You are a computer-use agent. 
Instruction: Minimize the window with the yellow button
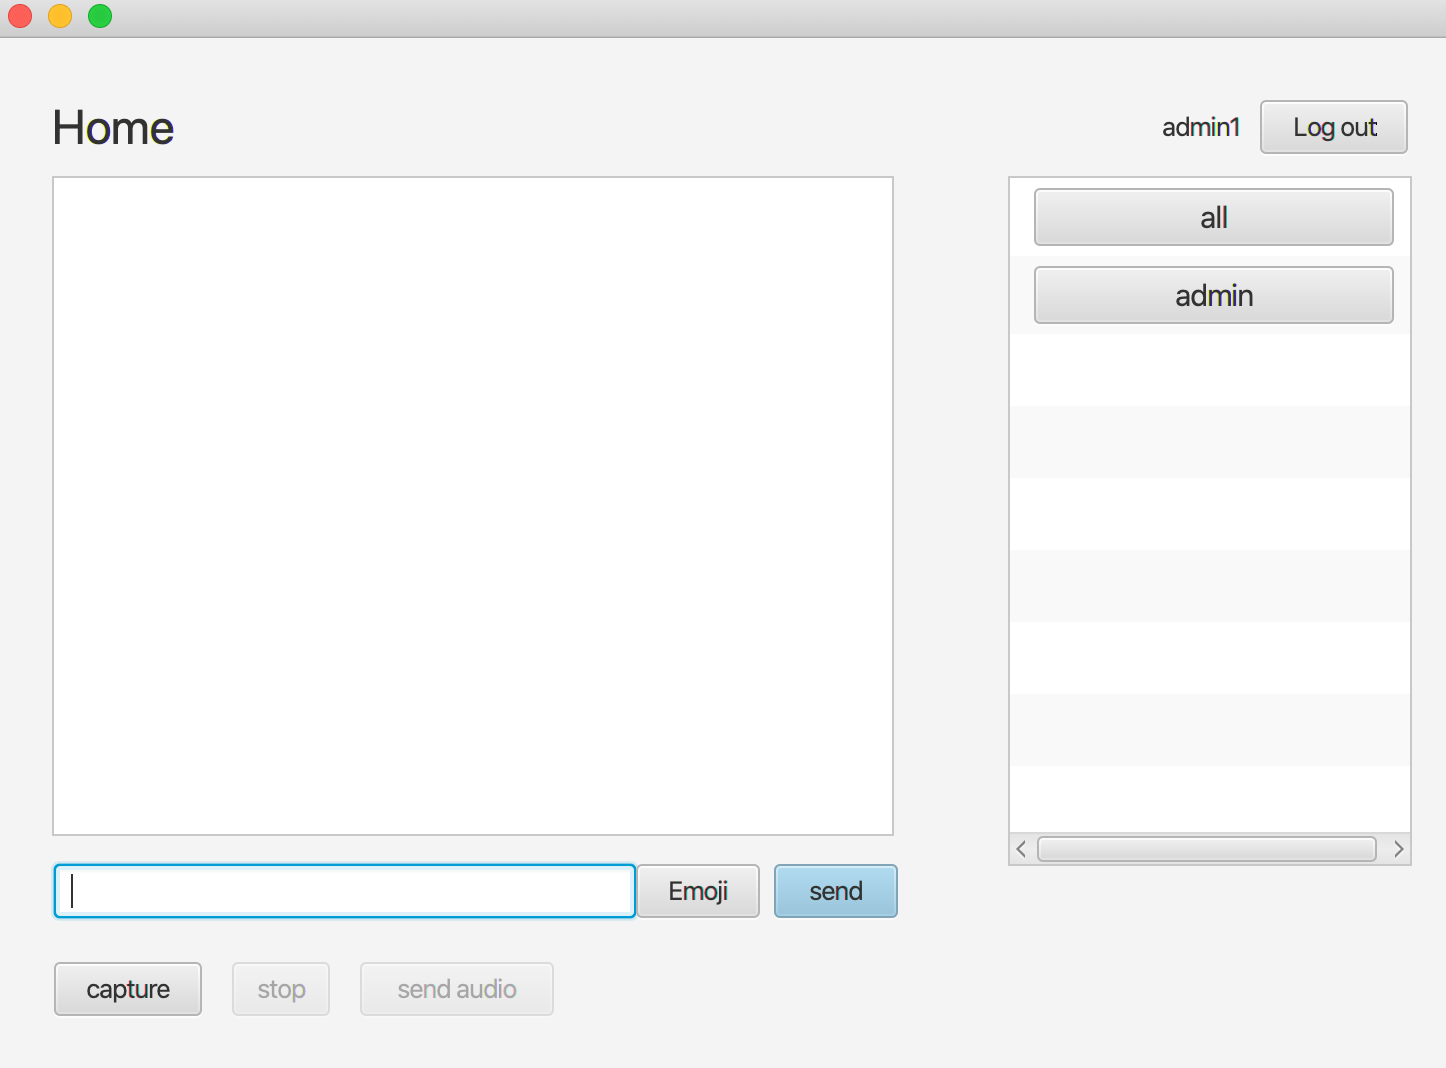coord(60,16)
